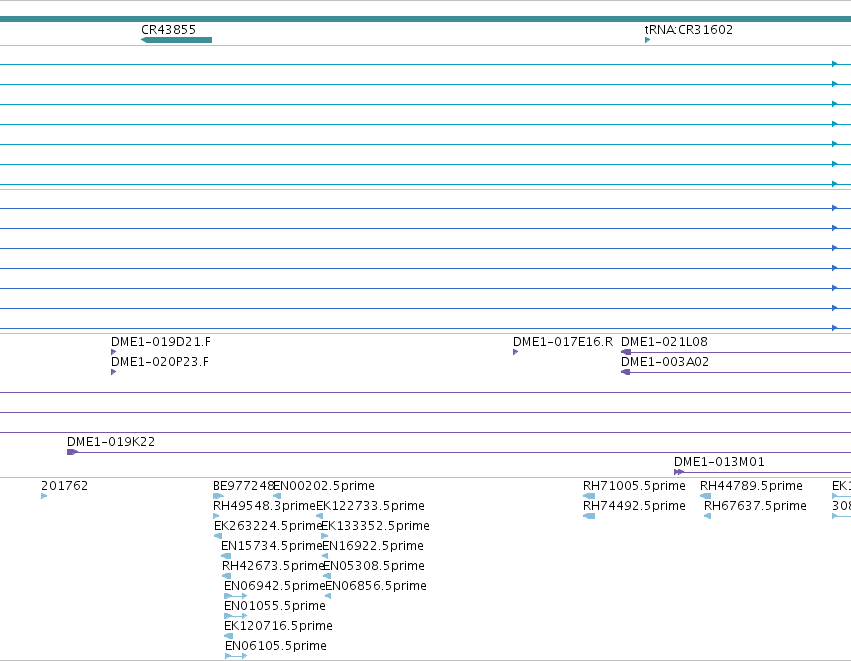Screen dimensions: 851x661
Task: Click the EK263224.5prime EST glyph
Action: point(218,536)
